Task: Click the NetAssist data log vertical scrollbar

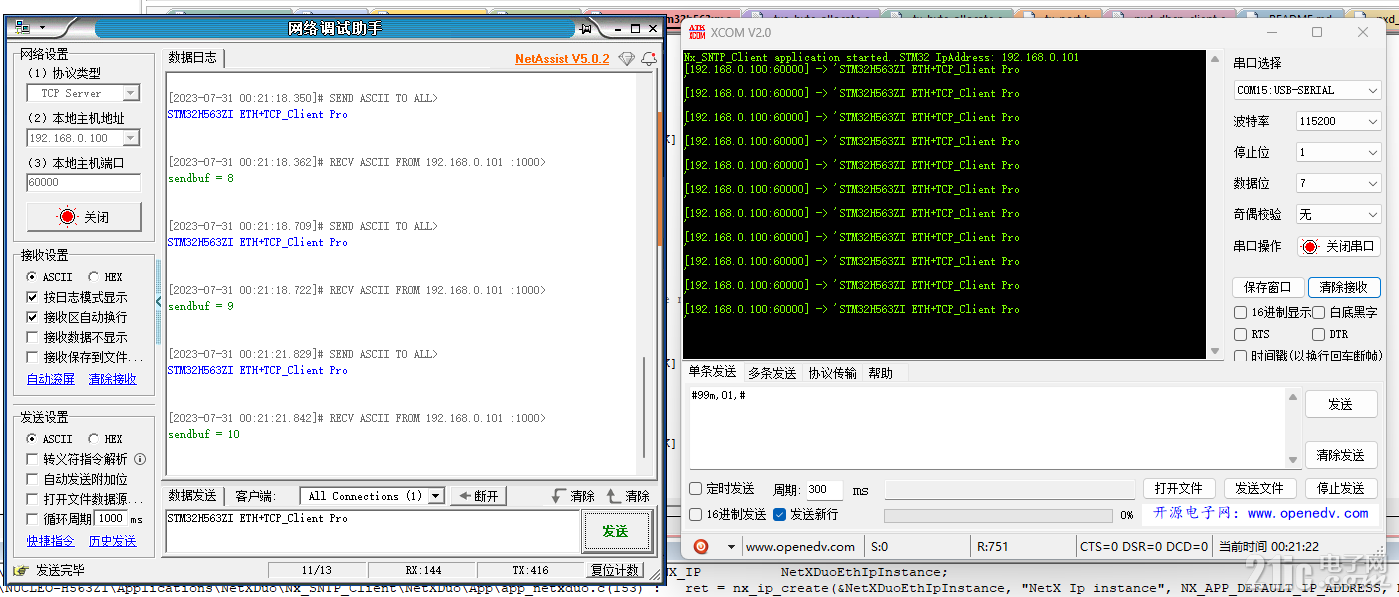Action: click(x=644, y=274)
